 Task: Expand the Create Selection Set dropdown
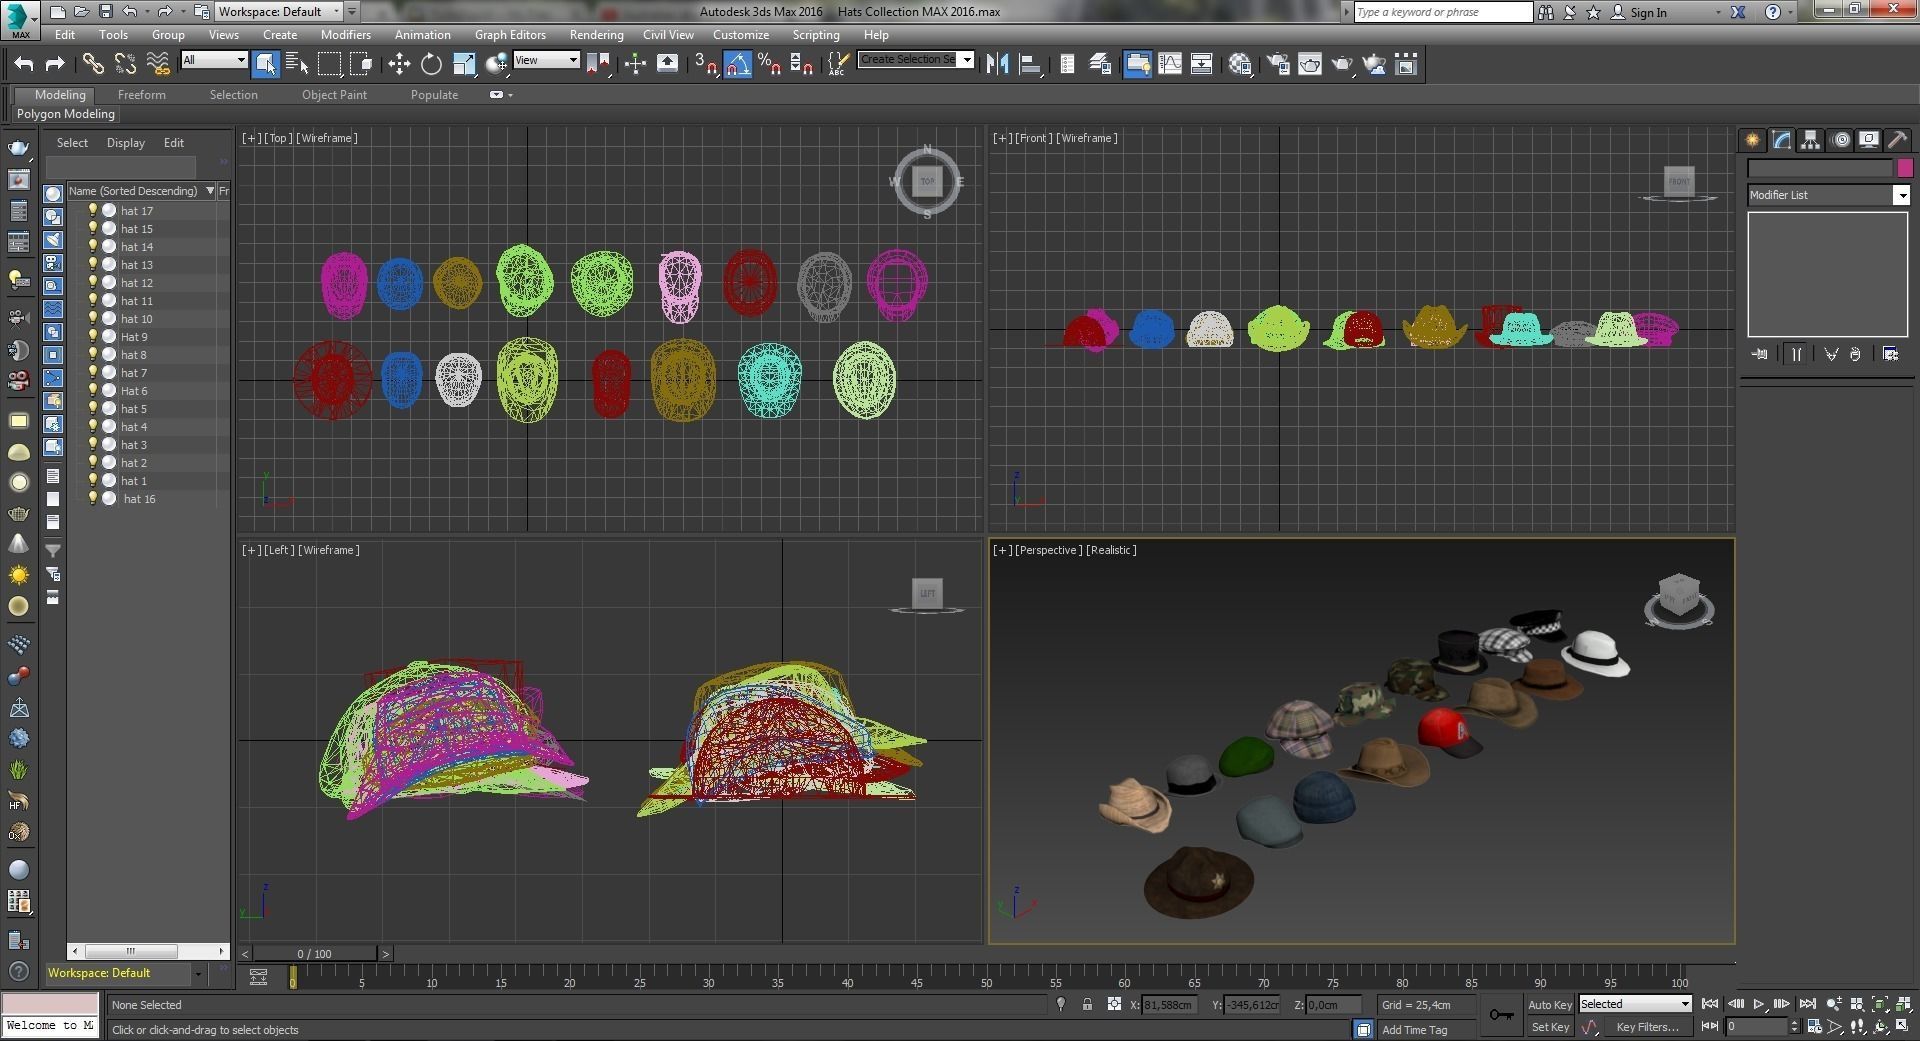967,59
